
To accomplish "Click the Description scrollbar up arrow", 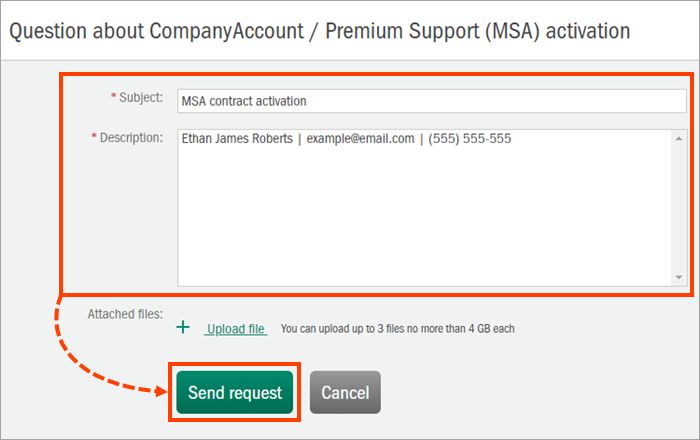I will tap(678, 138).
